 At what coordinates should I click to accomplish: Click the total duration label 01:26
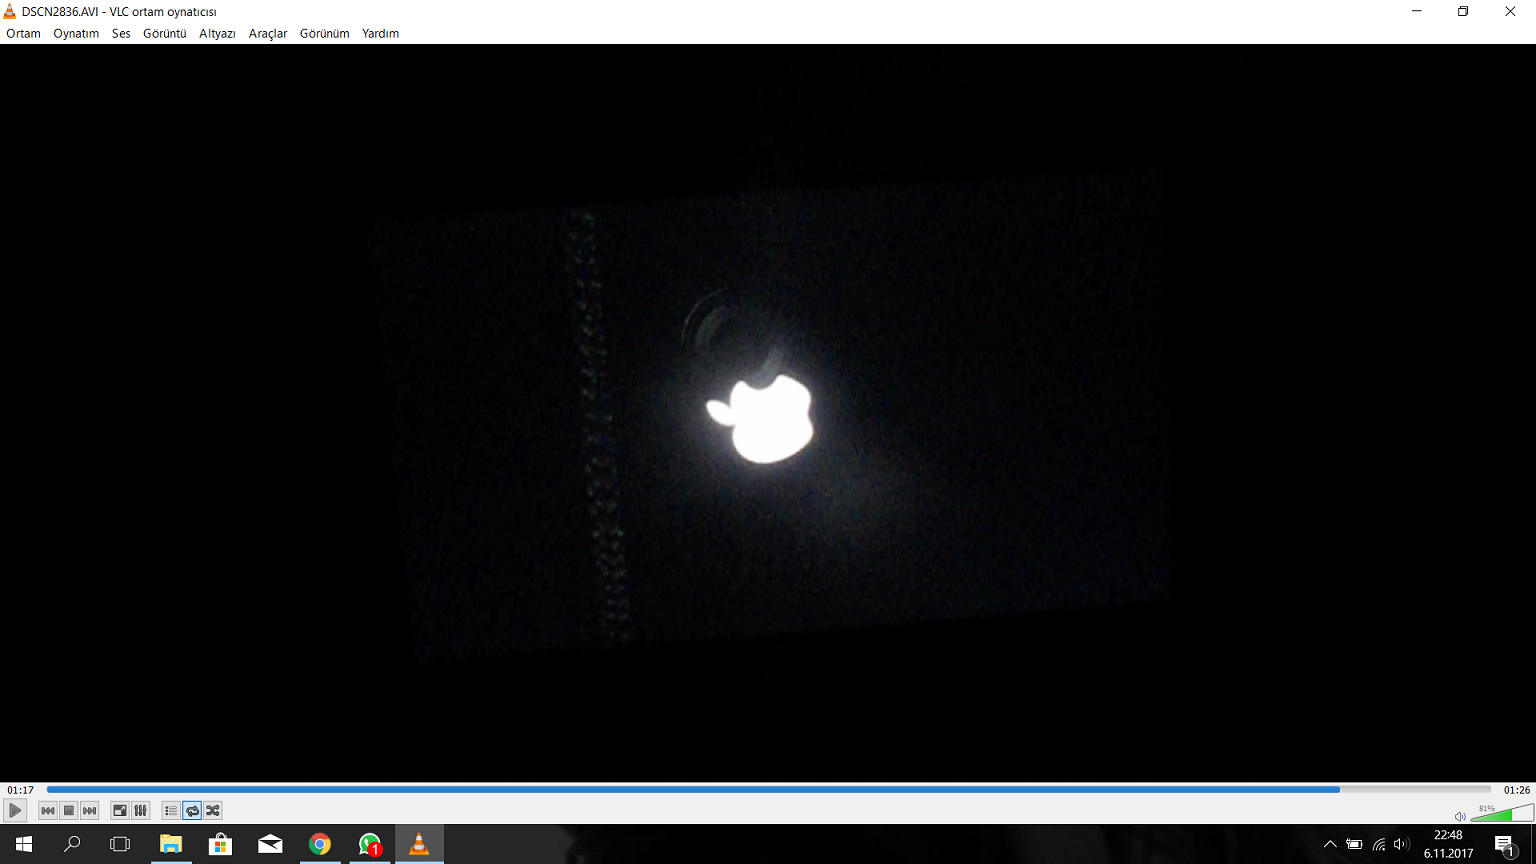1516,790
